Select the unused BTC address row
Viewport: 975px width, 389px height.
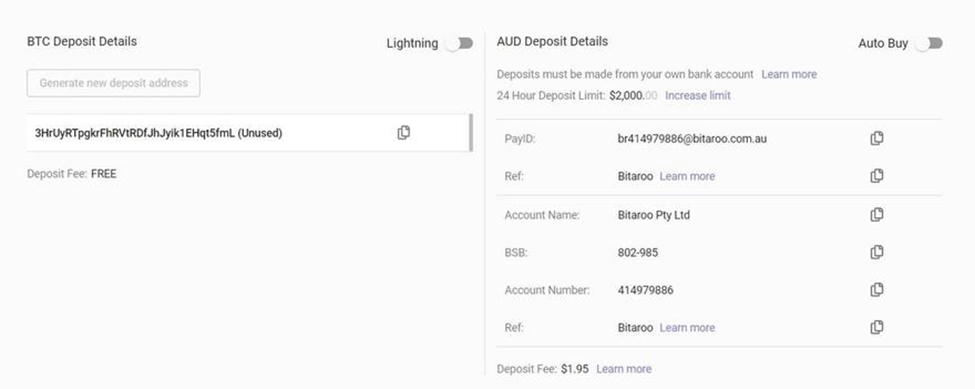[247, 132]
